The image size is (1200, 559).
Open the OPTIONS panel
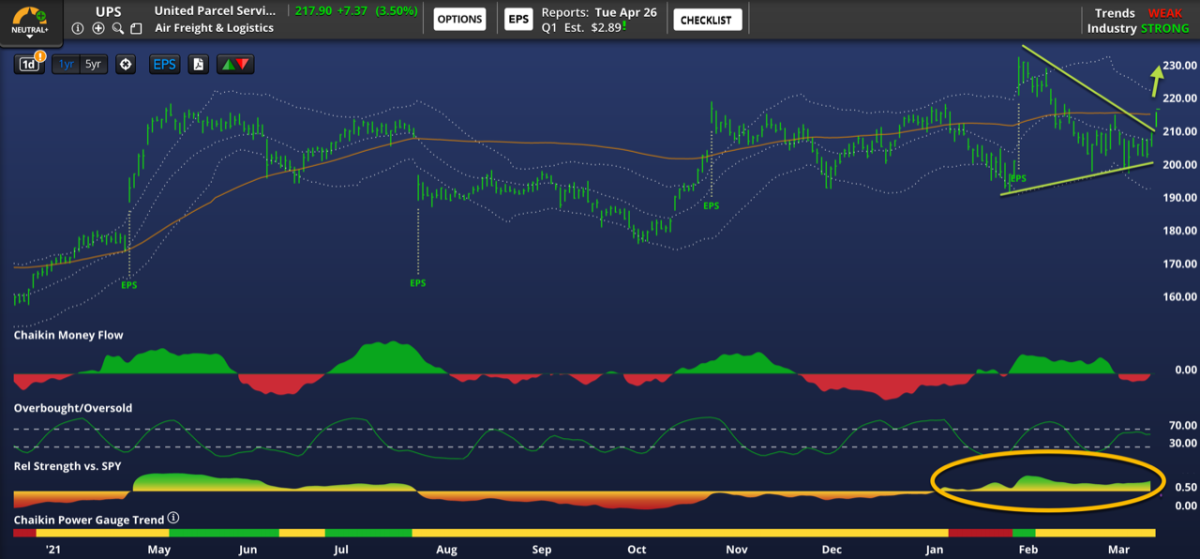[460, 19]
